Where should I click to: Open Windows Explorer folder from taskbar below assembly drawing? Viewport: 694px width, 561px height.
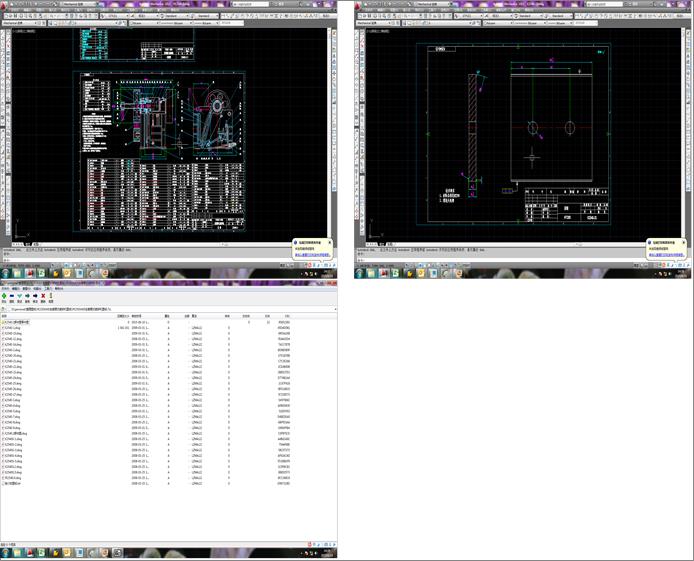click(17, 273)
